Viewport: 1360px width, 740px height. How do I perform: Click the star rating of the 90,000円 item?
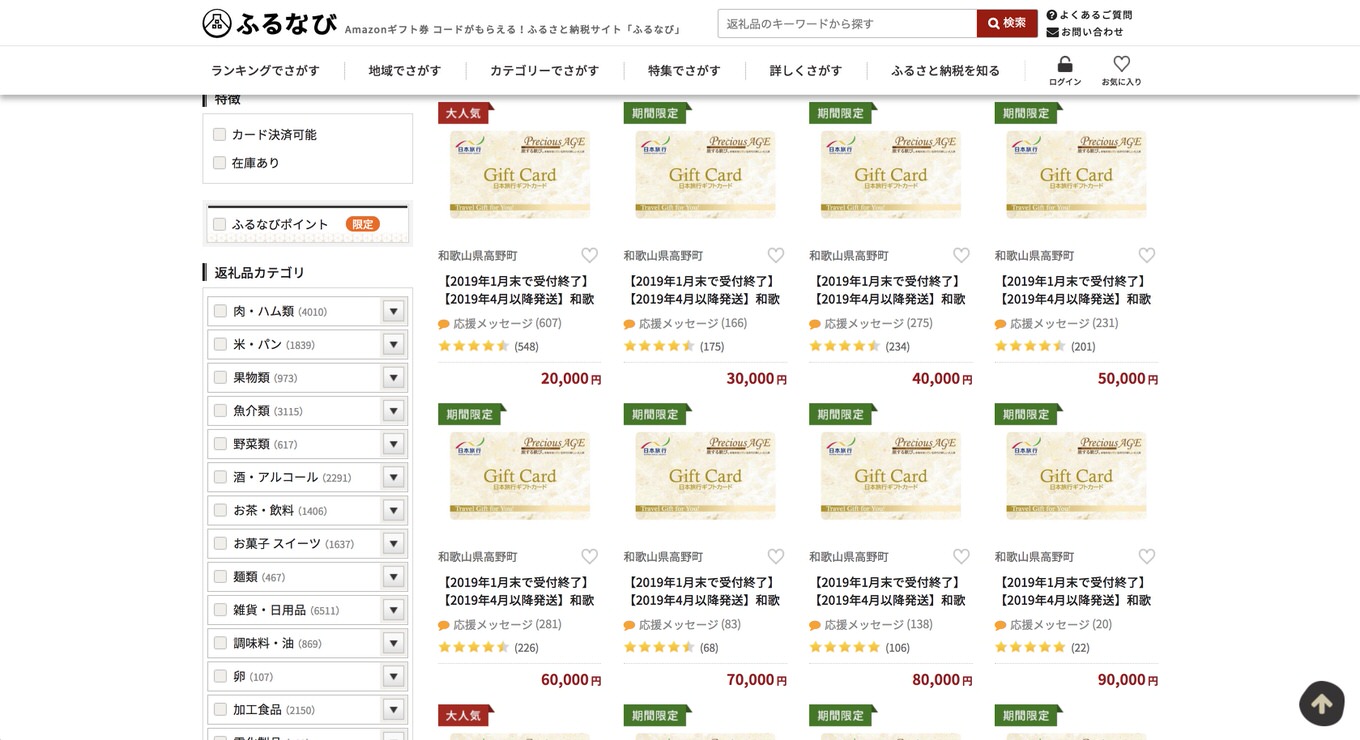click(x=1031, y=647)
